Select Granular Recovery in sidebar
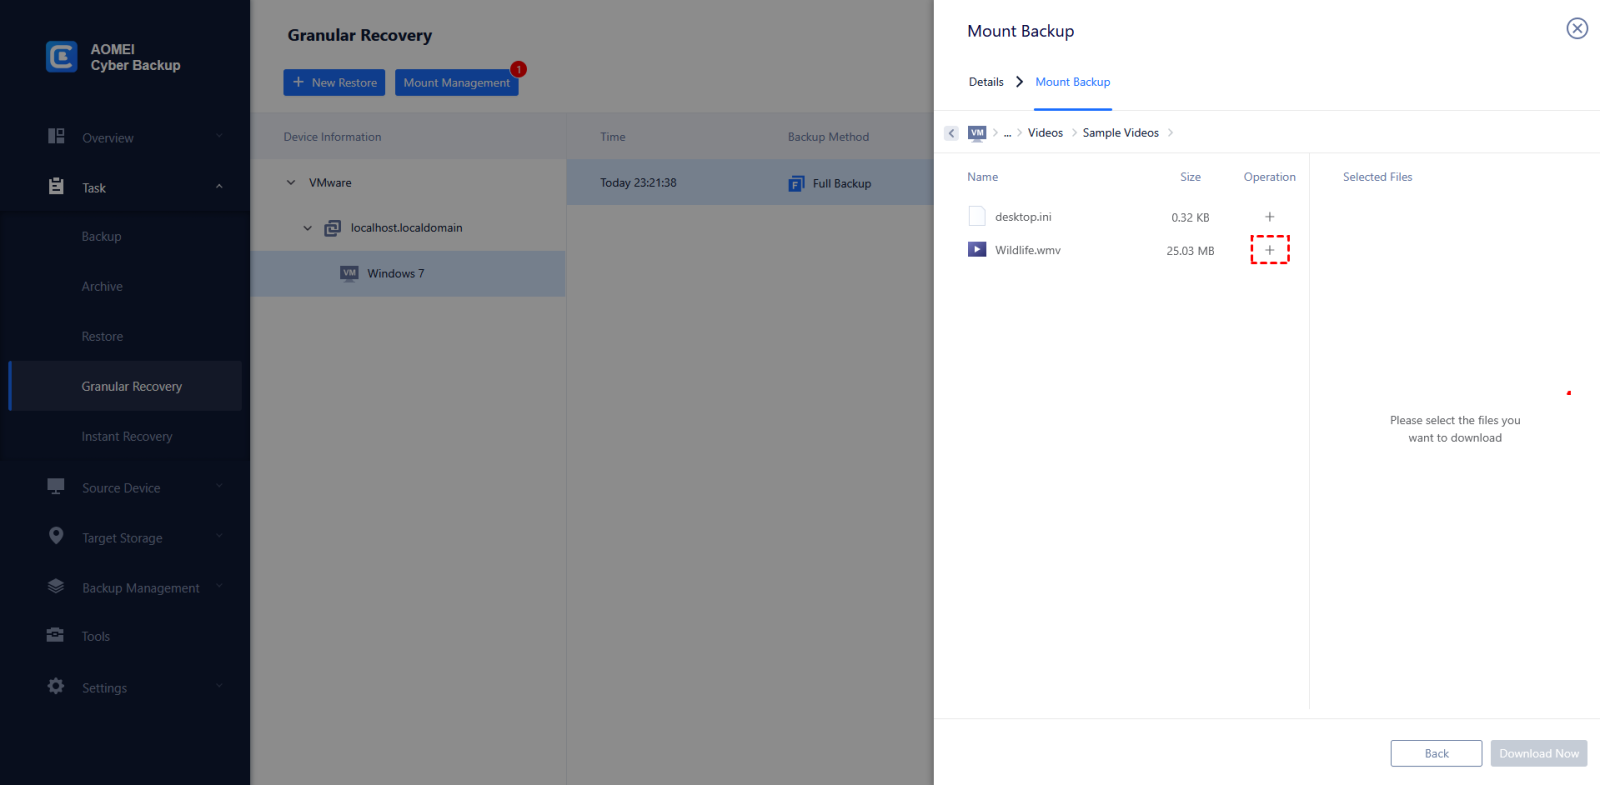This screenshot has width=1600, height=785. tap(125, 386)
